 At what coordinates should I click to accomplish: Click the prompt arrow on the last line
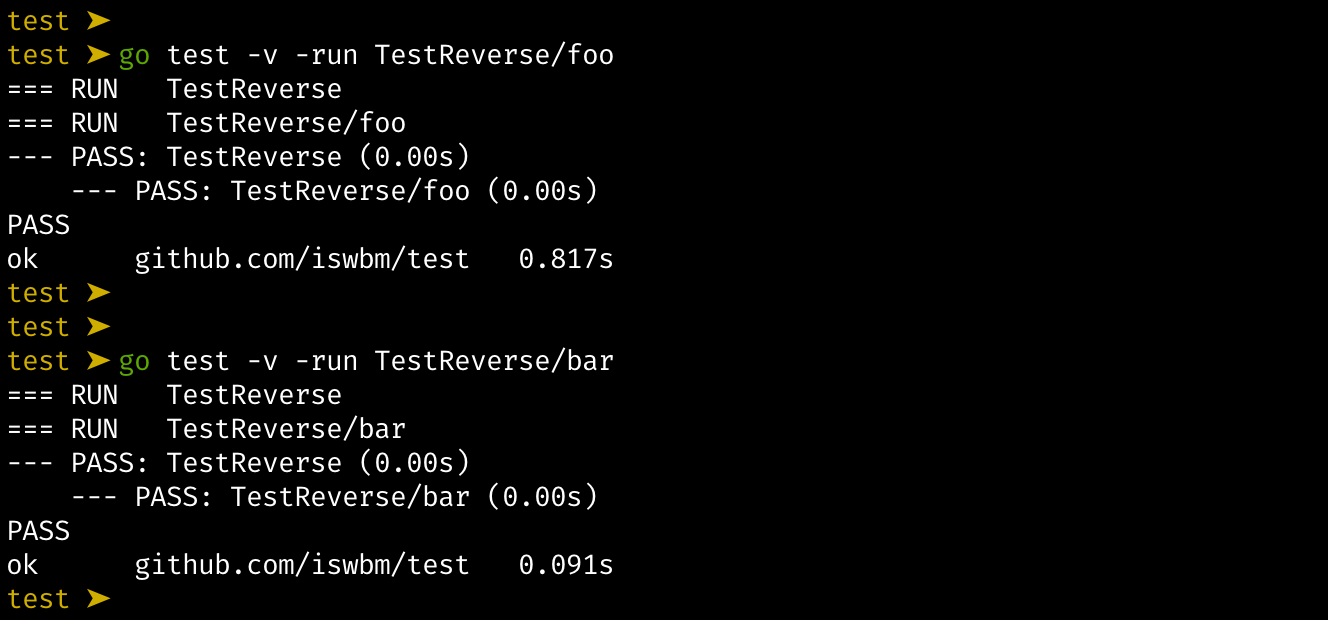pos(97,599)
